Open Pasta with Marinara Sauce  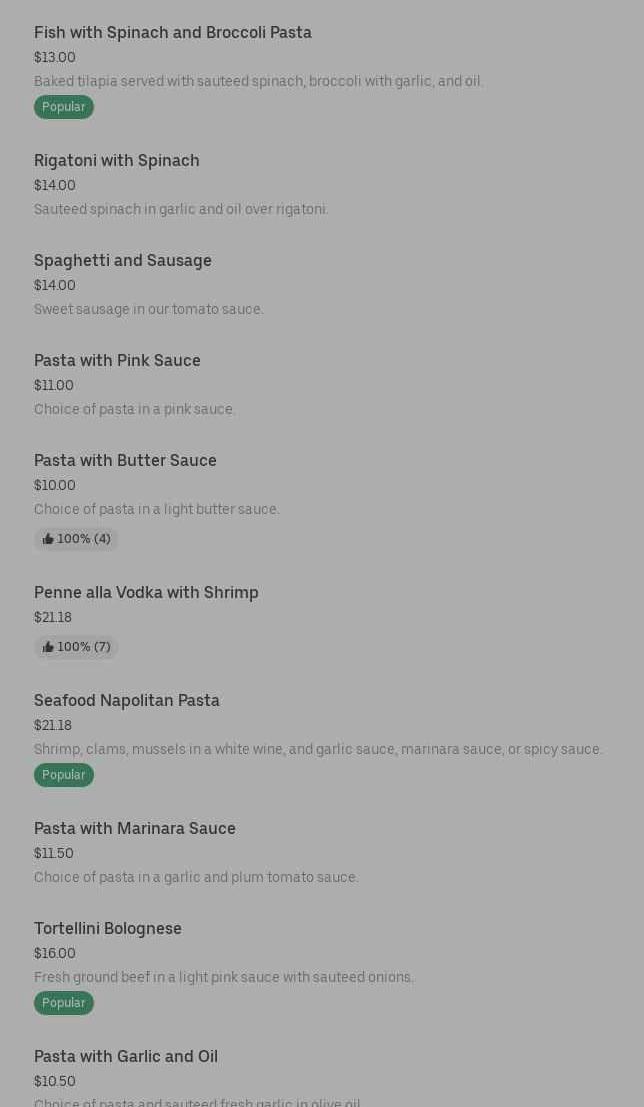(134, 828)
